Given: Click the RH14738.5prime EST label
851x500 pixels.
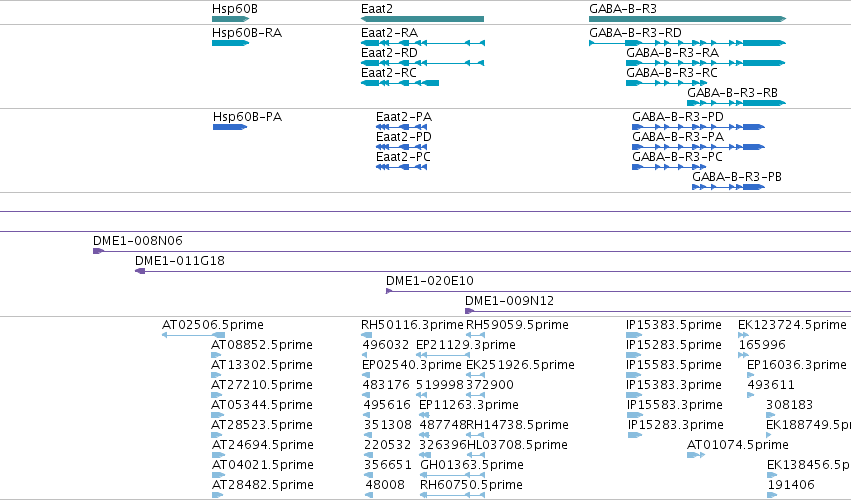Looking at the screenshot, I should (x=518, y=425).
